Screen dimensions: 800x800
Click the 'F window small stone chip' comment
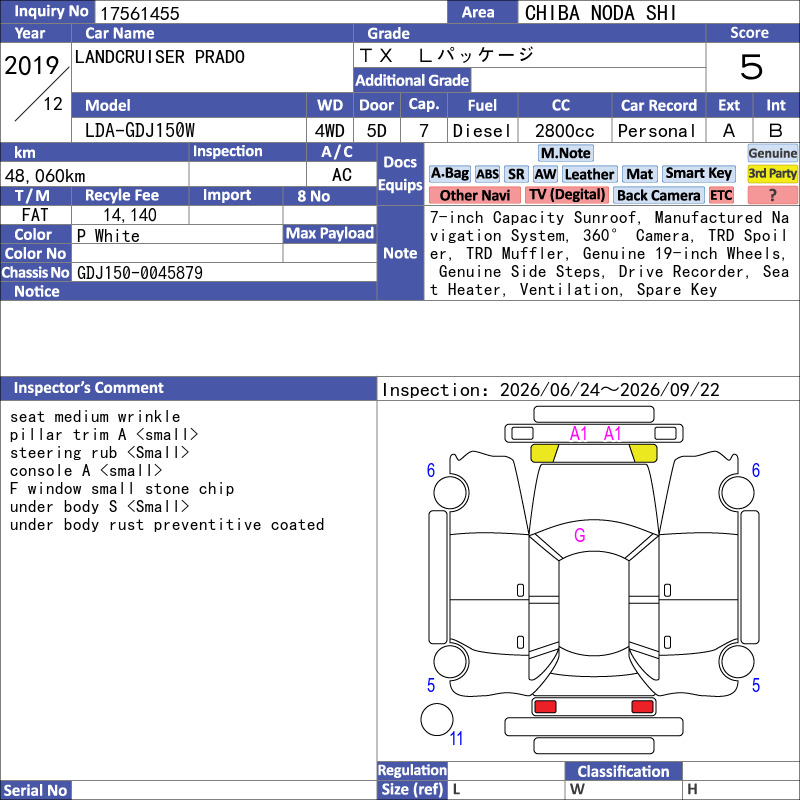coord(122,489)
